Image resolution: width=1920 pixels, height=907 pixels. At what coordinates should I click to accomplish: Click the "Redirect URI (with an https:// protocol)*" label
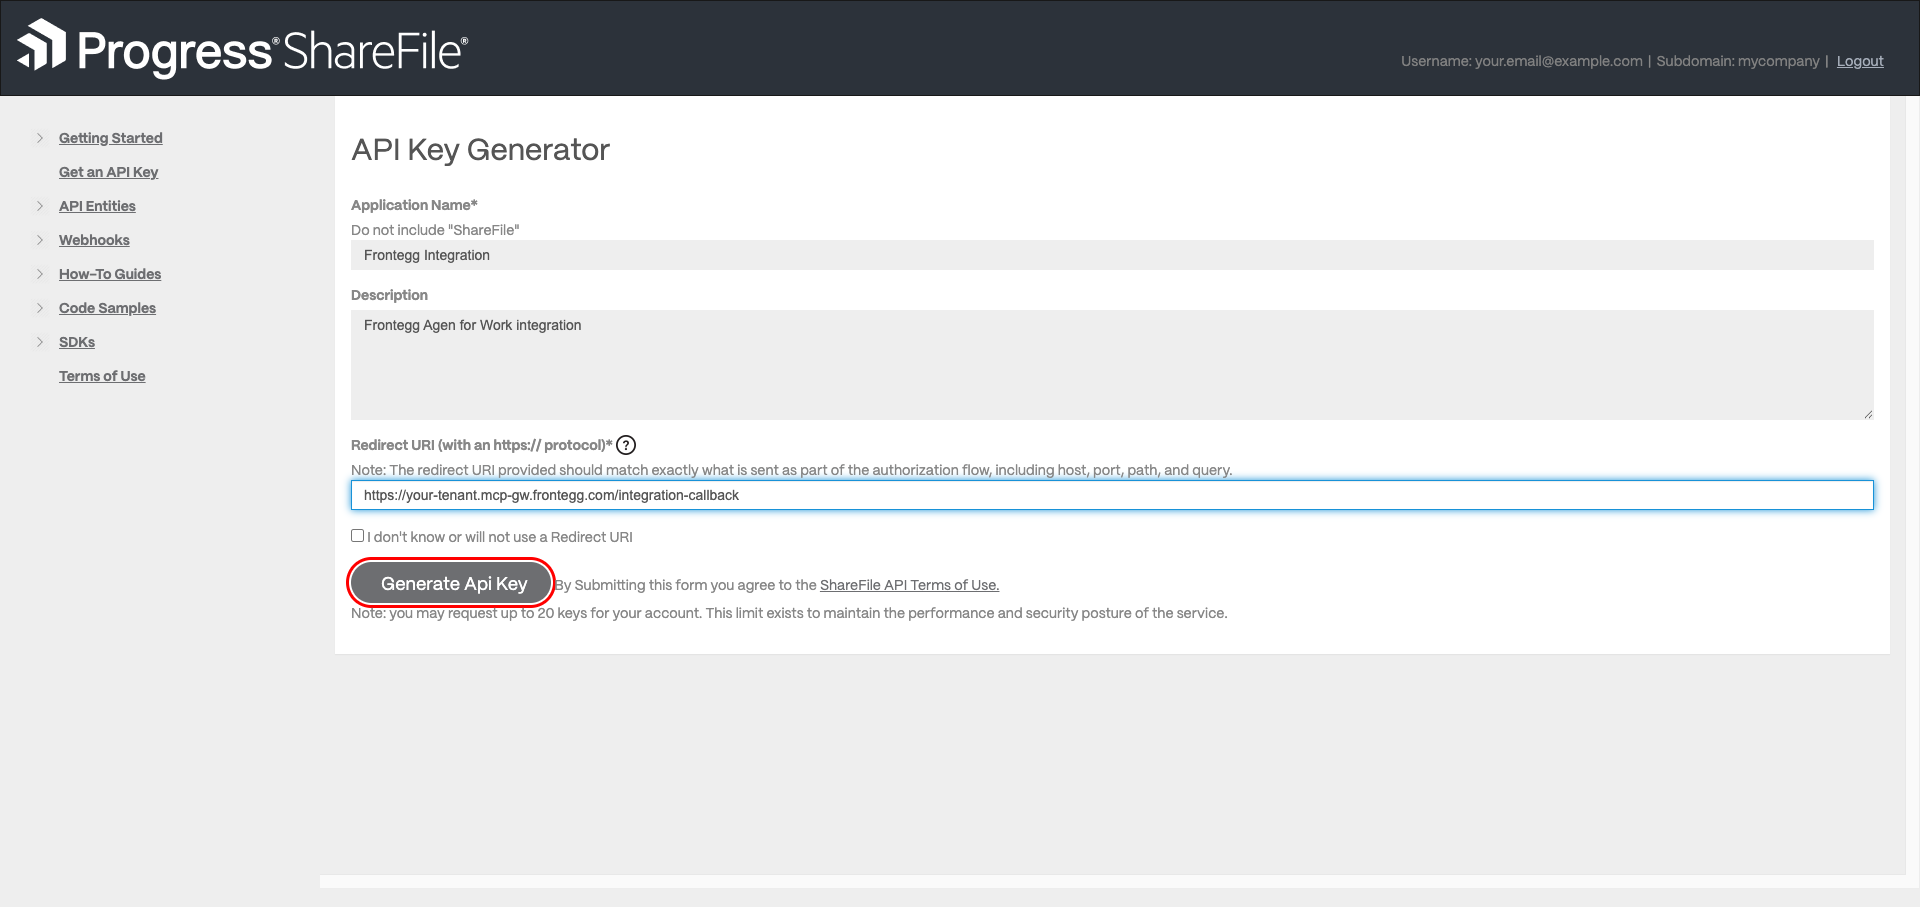pos(481,445)
